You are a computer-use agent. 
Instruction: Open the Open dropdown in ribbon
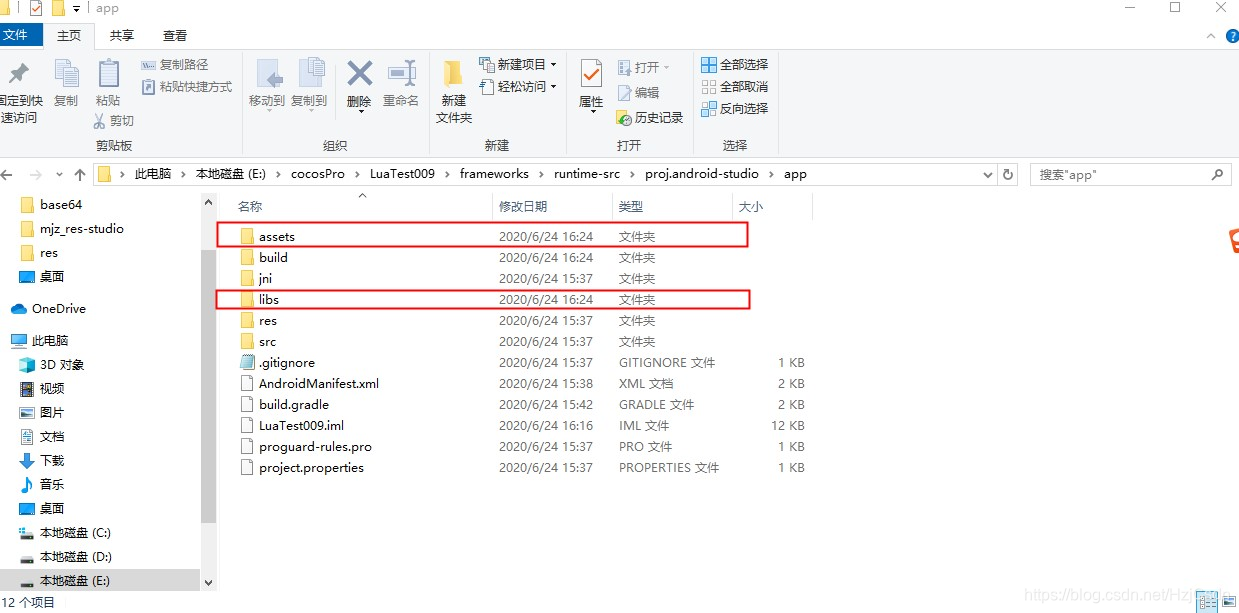[644, 67]
